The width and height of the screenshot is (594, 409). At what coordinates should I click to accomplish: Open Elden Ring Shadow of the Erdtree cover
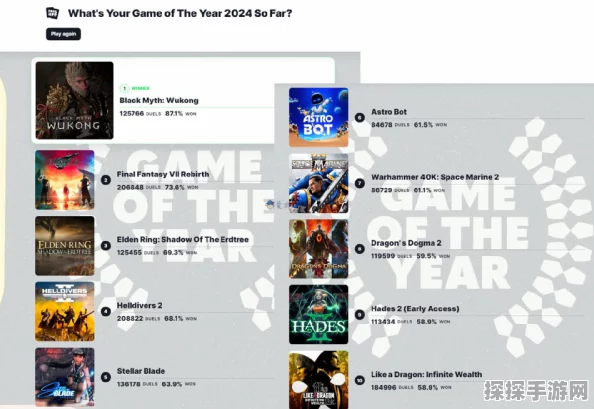point(65,246)
